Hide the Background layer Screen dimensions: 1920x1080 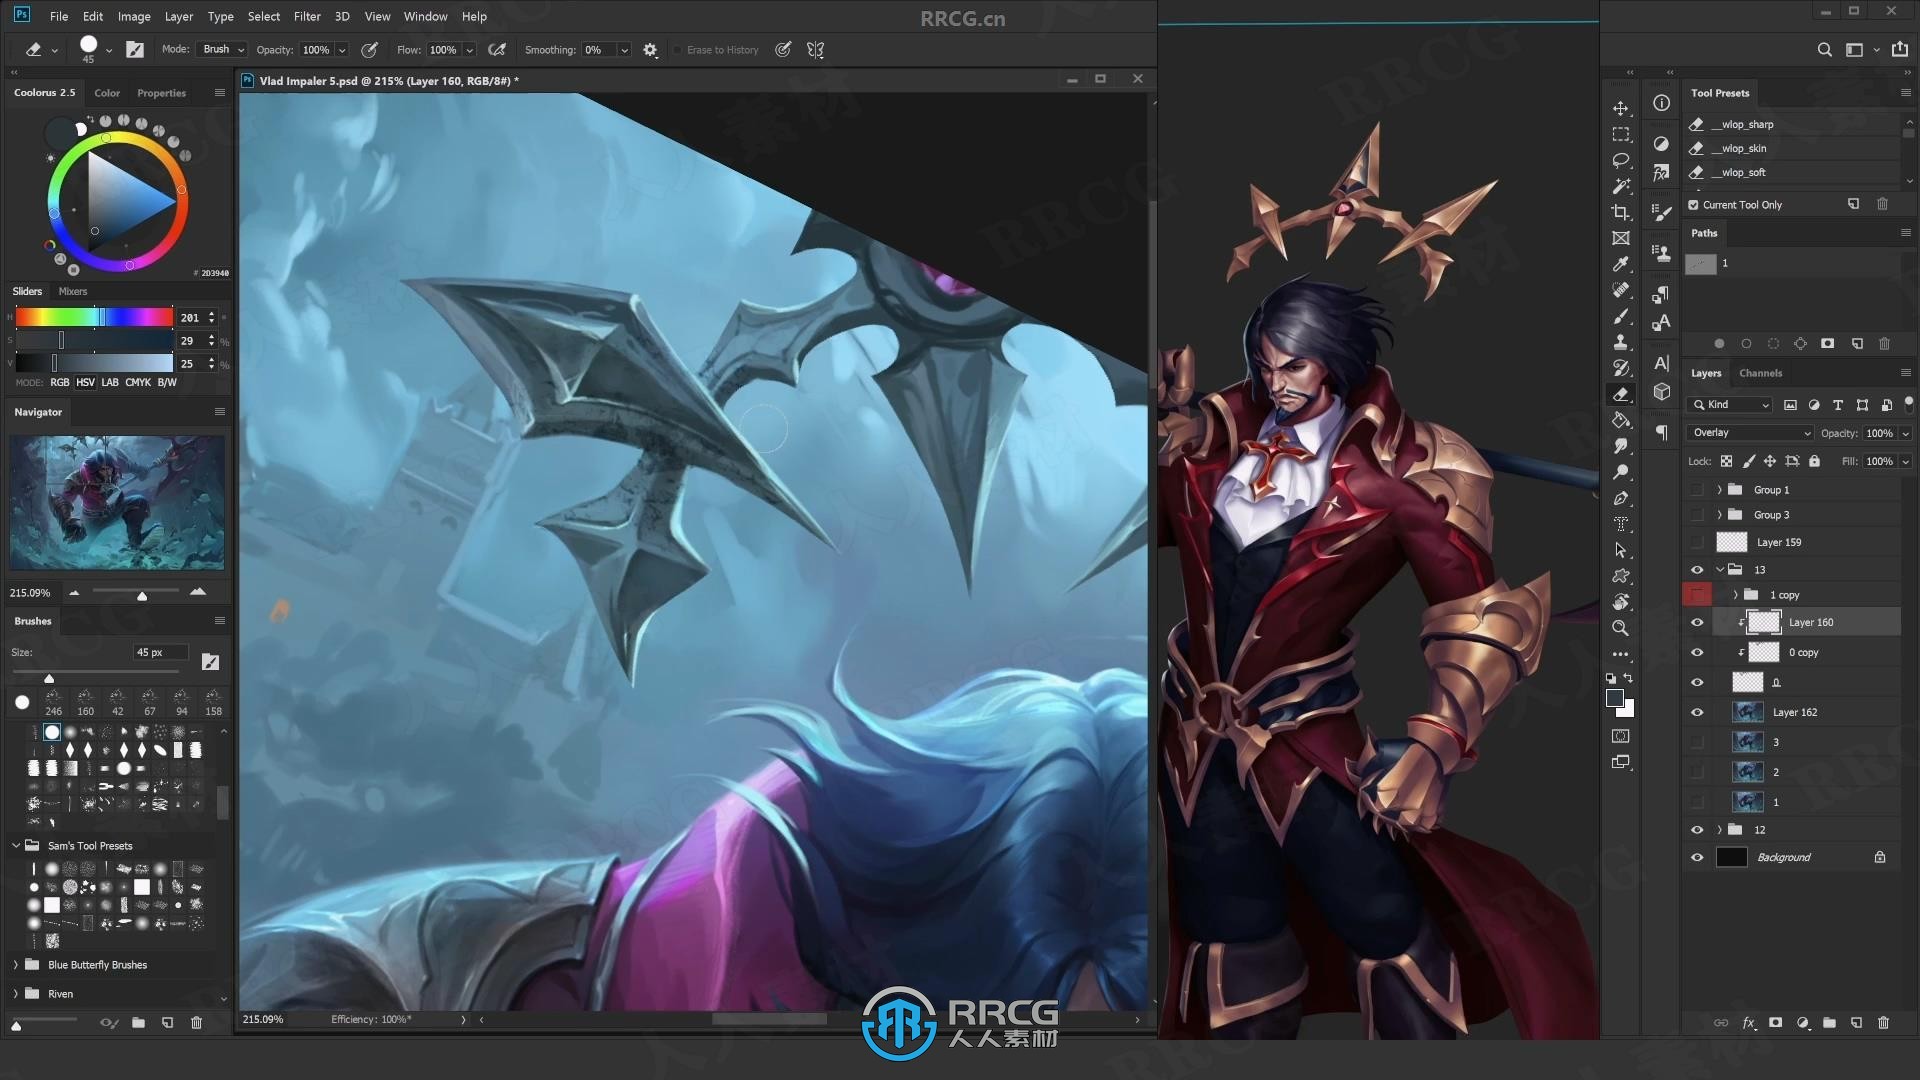tap(1697, 857)
